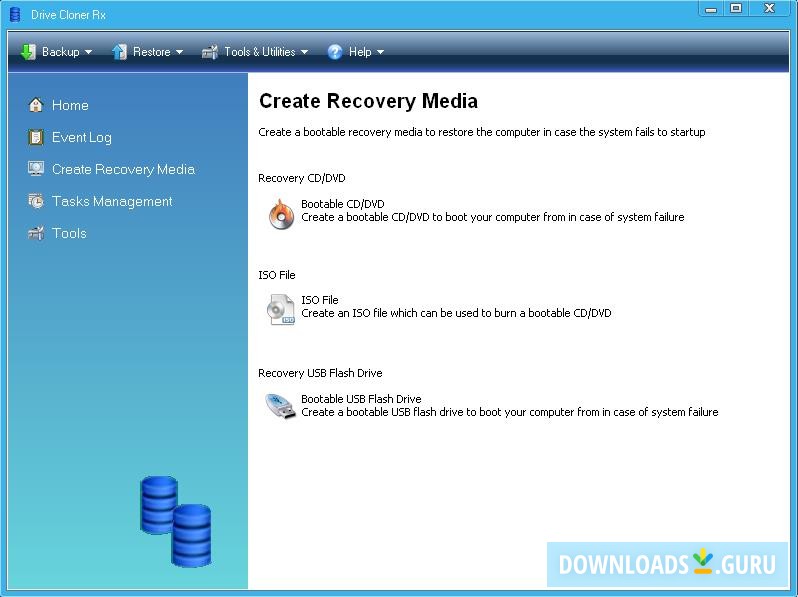Open the Restore menu

148,52
